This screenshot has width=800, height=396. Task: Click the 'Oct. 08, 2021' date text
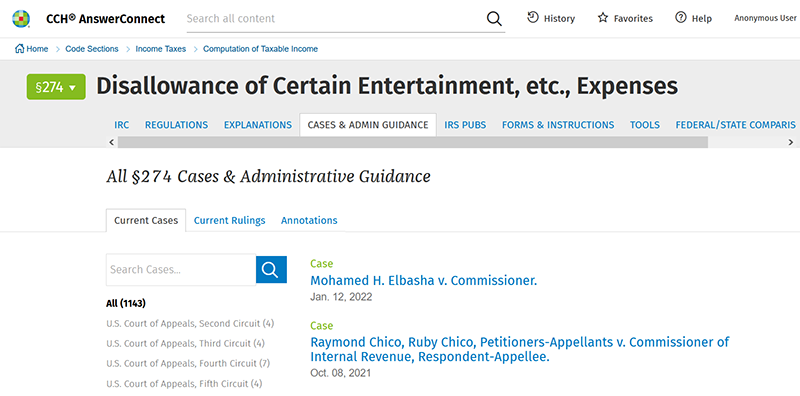click(340, 373)
